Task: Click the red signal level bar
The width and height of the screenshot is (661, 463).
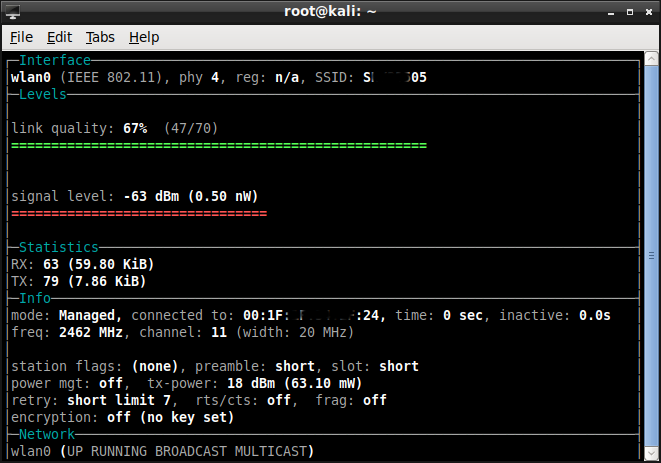Action: tap(139, 213)
